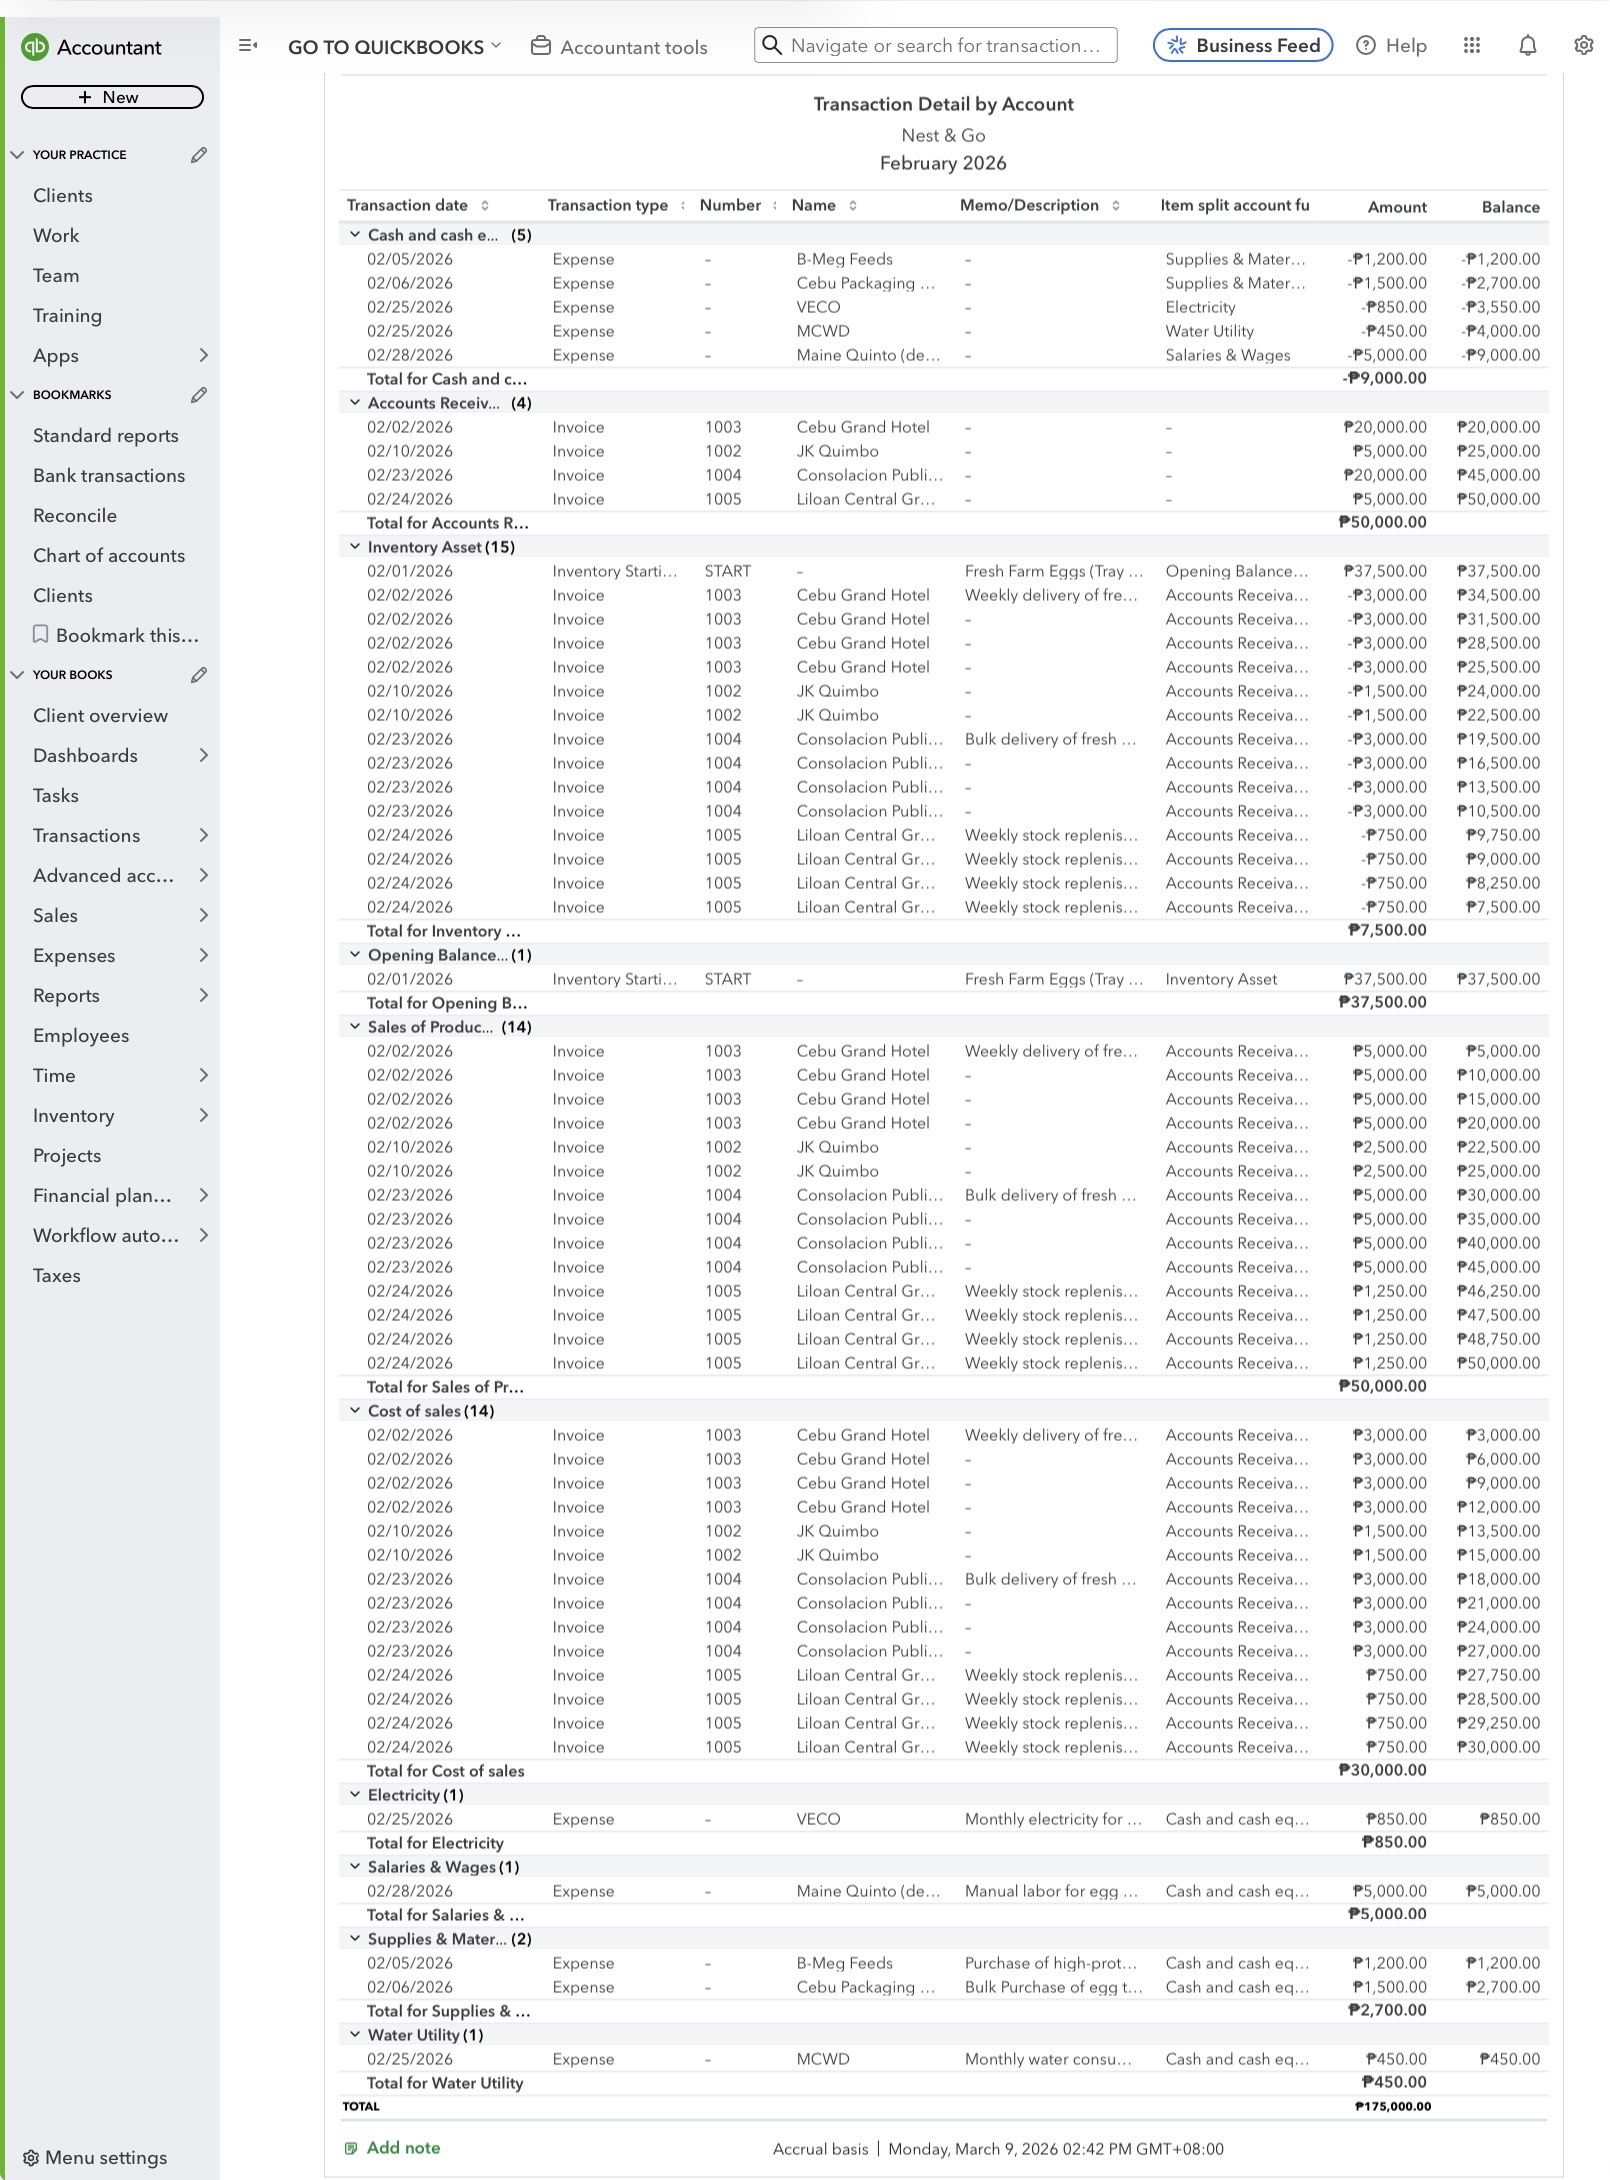The width and height of the screenshot is (1610, 2180).
Task: Collapse the Inventory Asset group
Action: (x=355, y=546)
